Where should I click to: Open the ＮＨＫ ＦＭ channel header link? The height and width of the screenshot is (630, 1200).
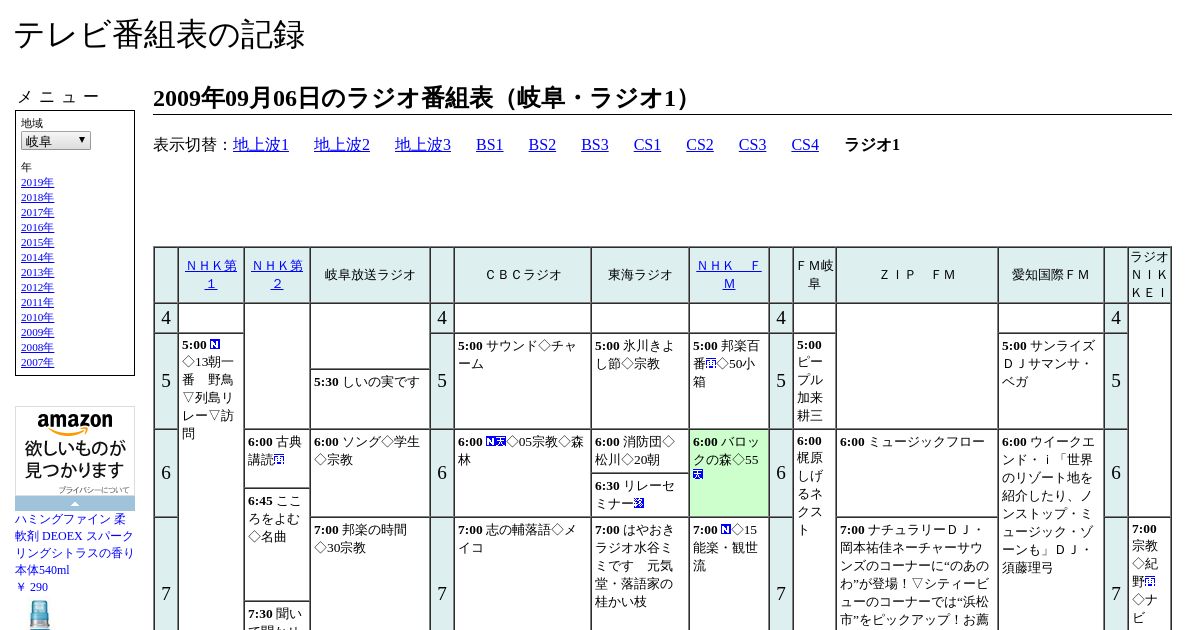tap(729, 275)
